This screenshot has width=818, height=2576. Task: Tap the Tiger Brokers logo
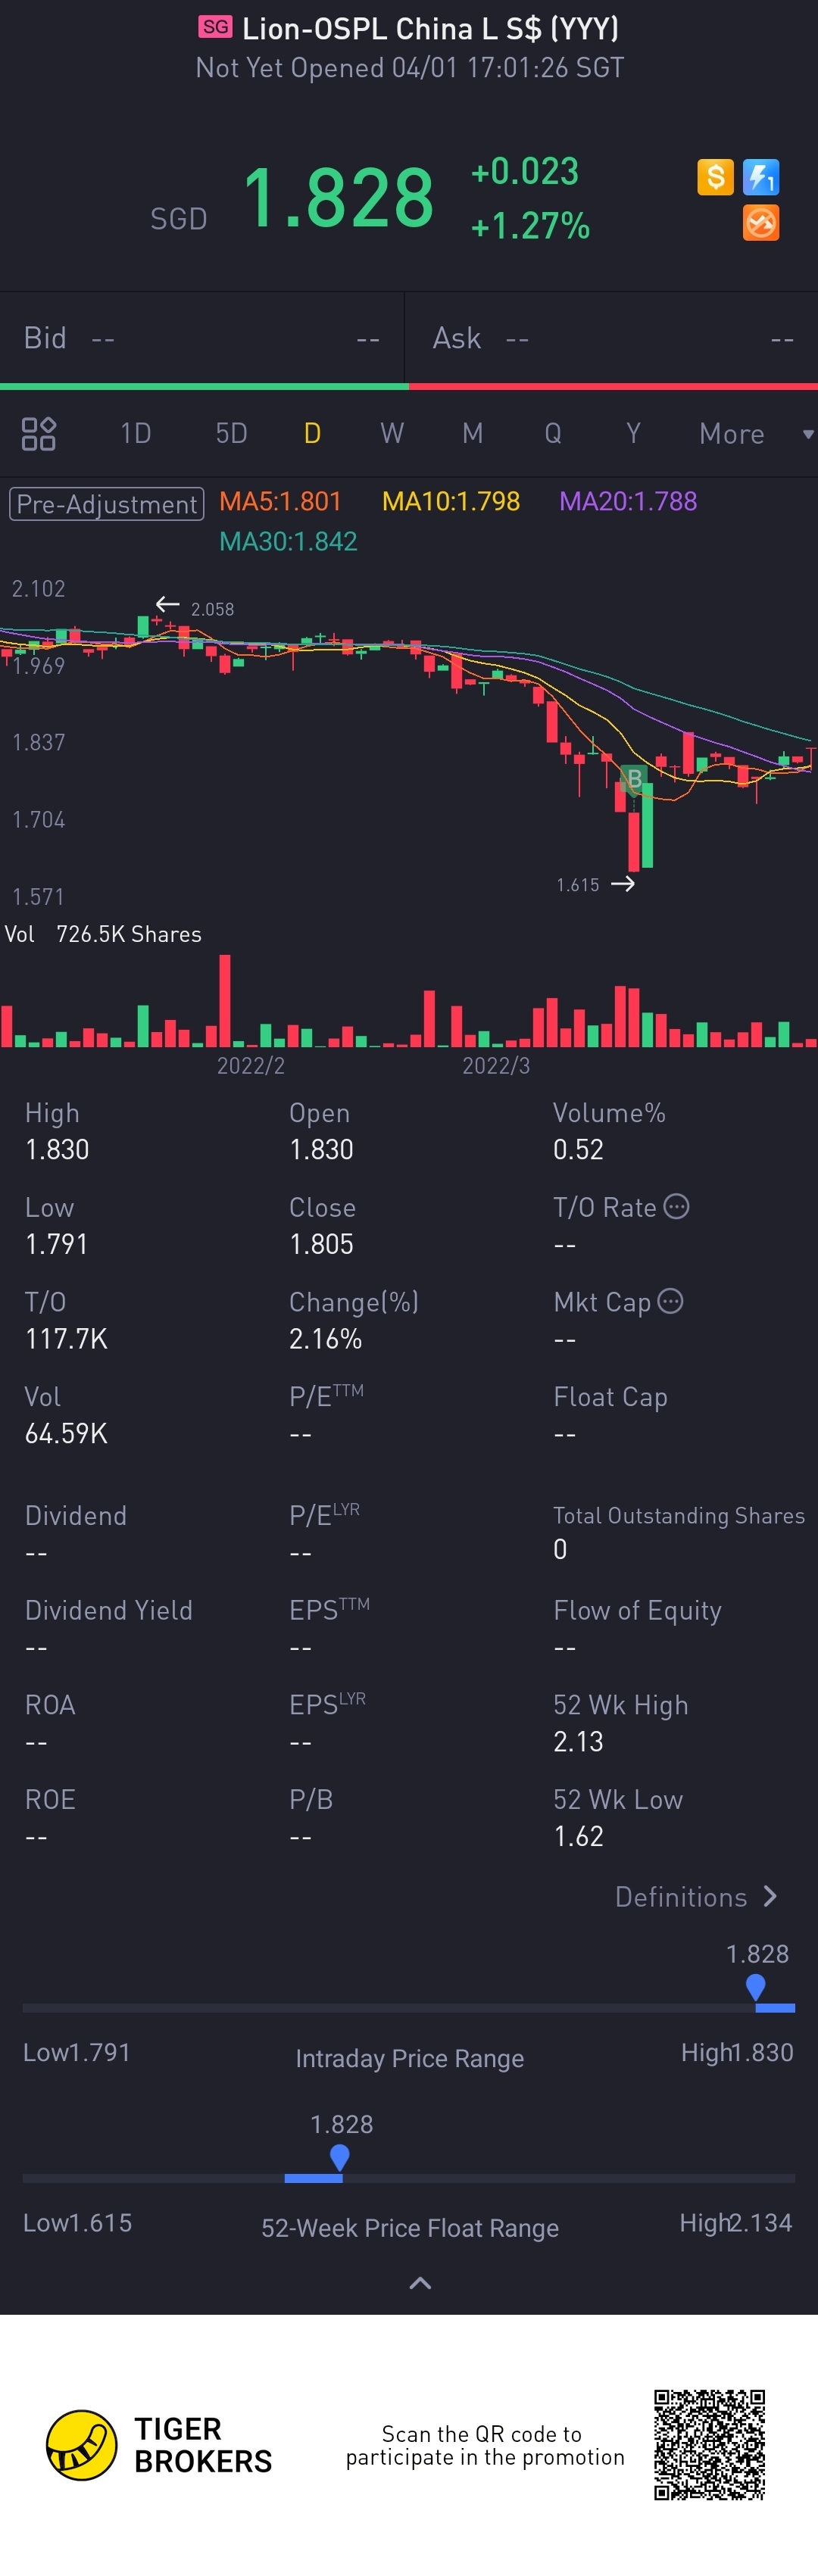coord(82,2445)
